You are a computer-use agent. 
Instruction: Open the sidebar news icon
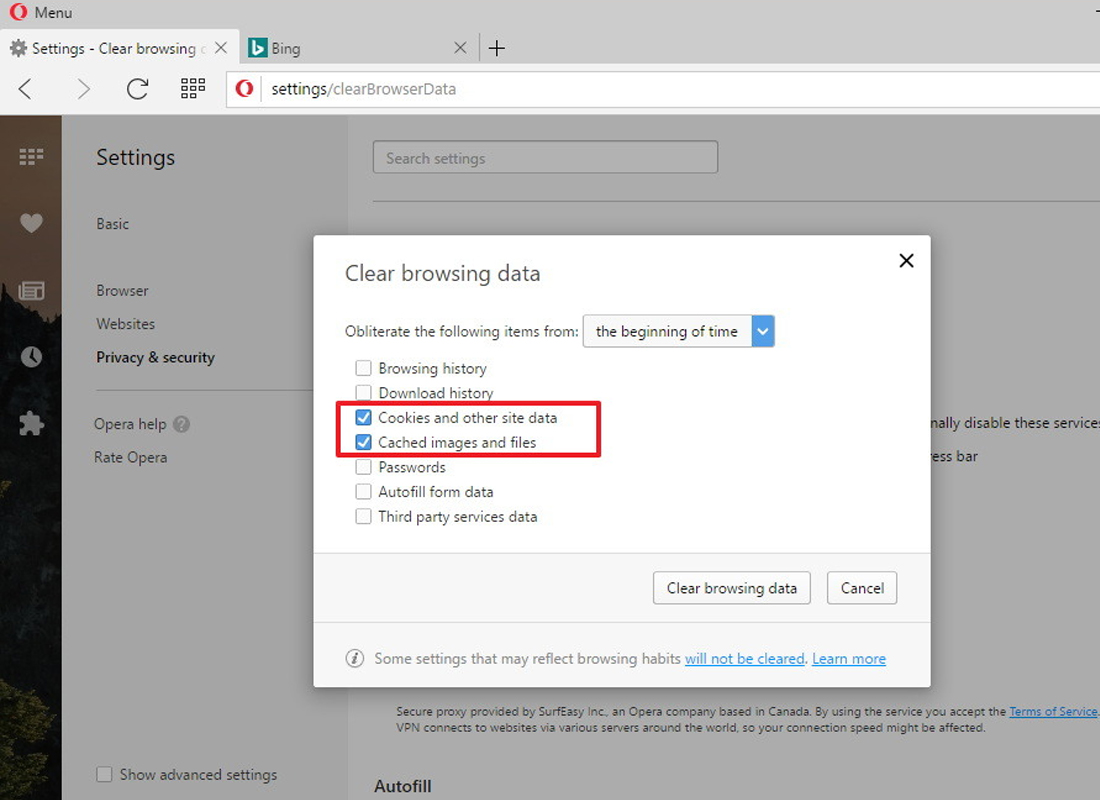click(x=31, y=290)
